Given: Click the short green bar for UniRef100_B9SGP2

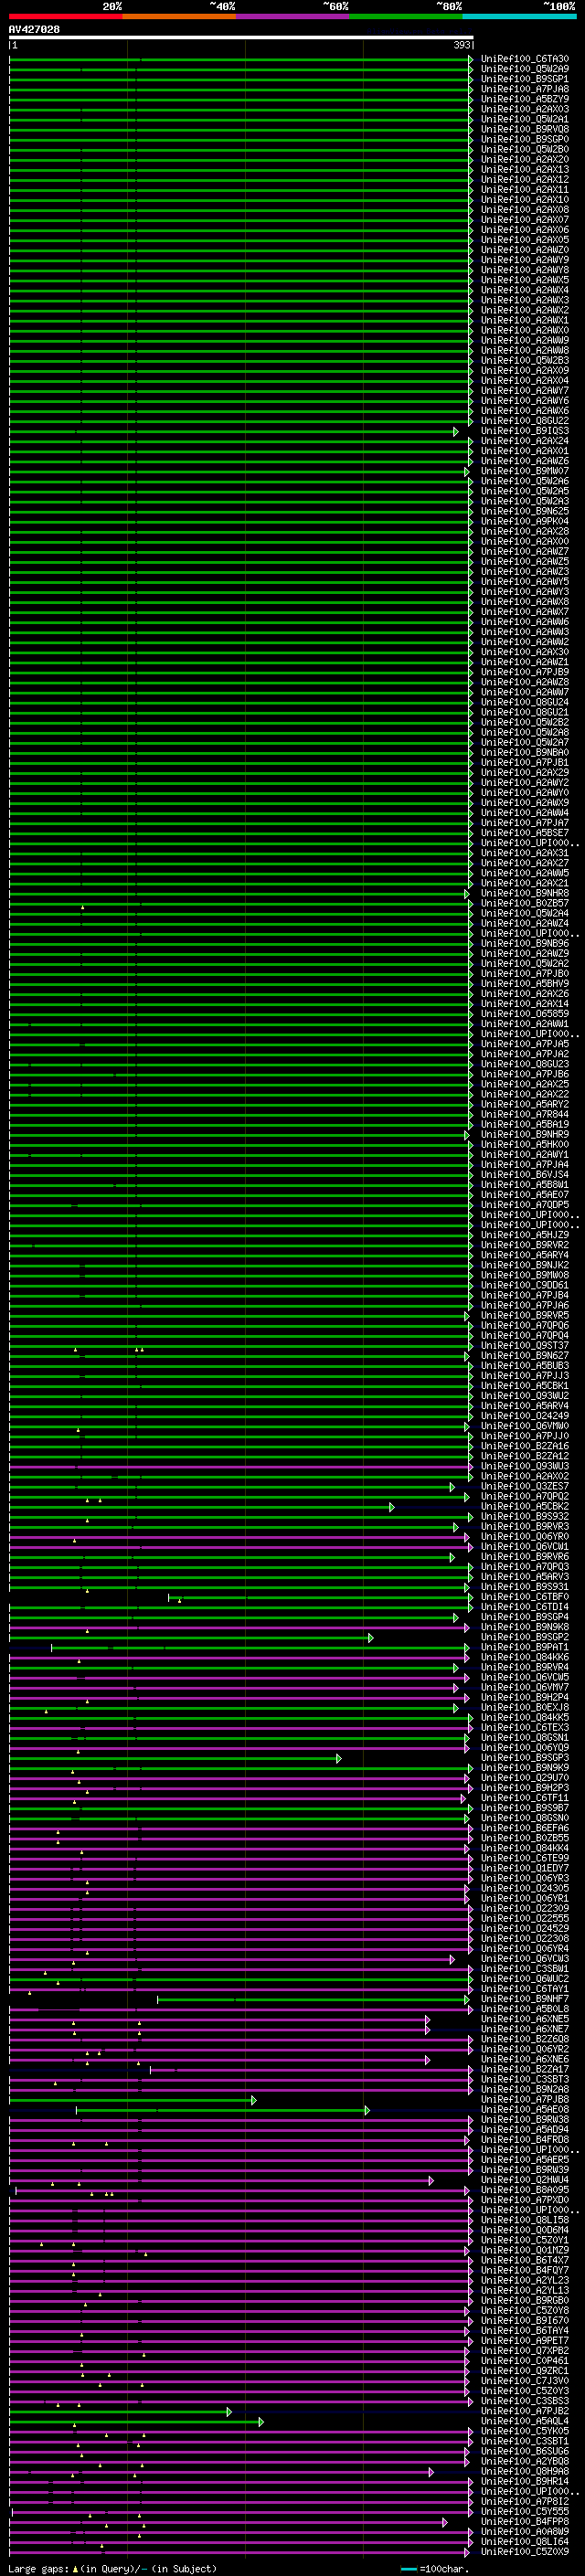Looking at the screenshot, I should (190, 1638).
